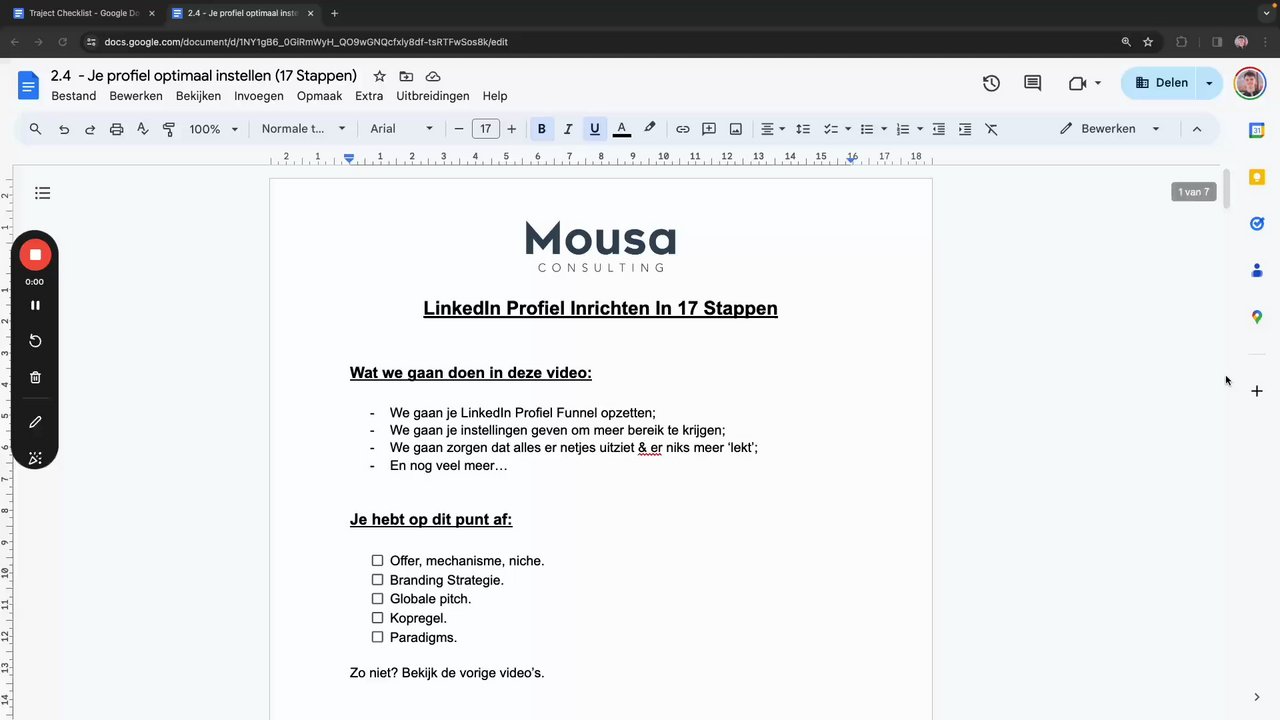The width and height of the screenshot is (1280, 720).
Task: Insert a link
Action: (682, 129)
